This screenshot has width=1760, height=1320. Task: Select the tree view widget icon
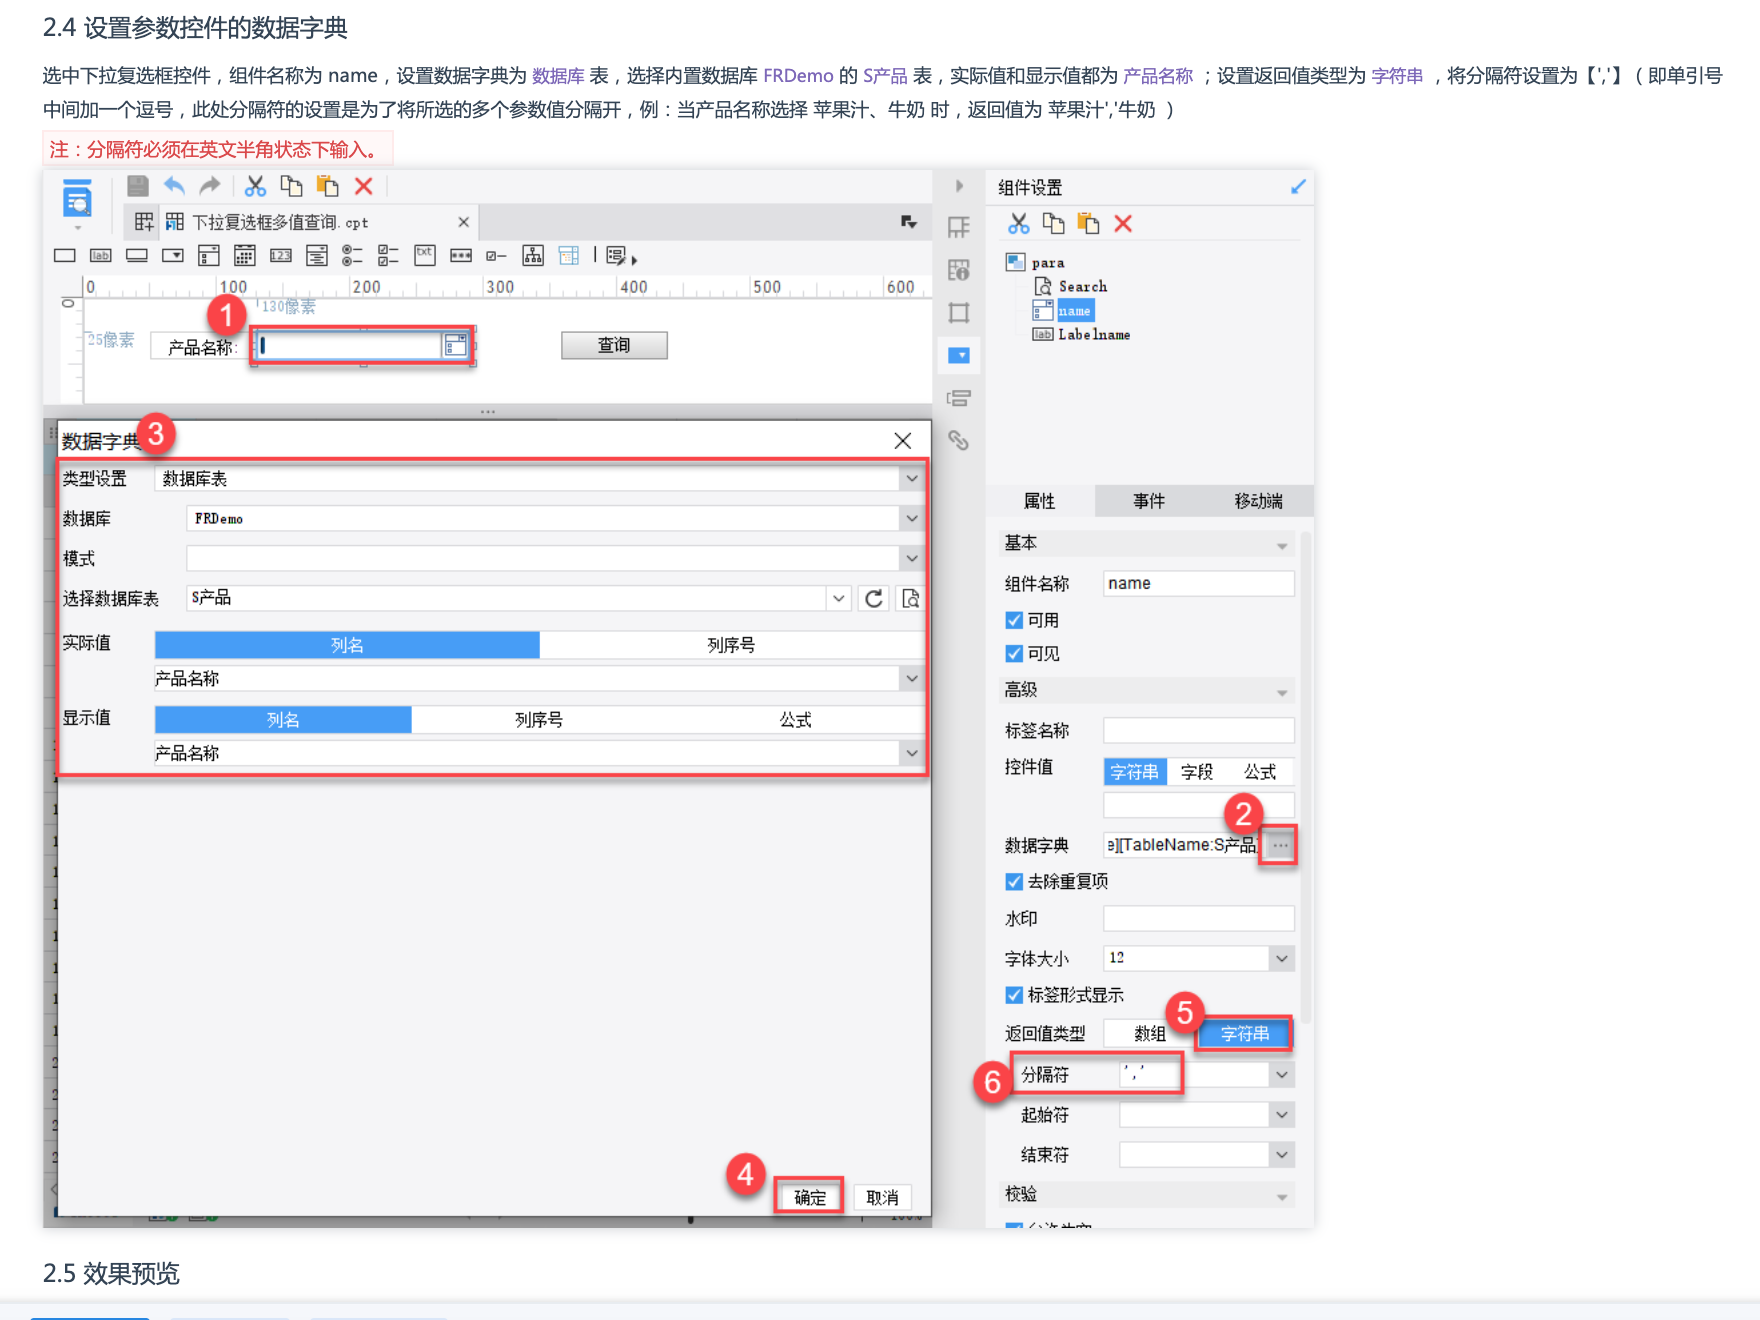point(533,256)
